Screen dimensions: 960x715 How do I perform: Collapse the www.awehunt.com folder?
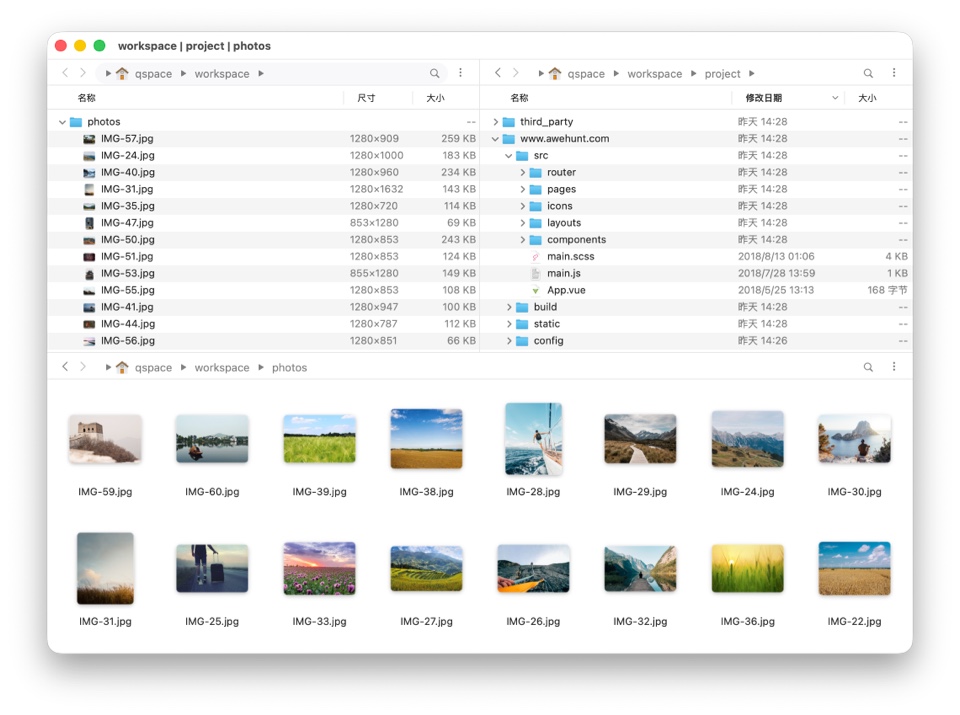click(x=496, y=139)
